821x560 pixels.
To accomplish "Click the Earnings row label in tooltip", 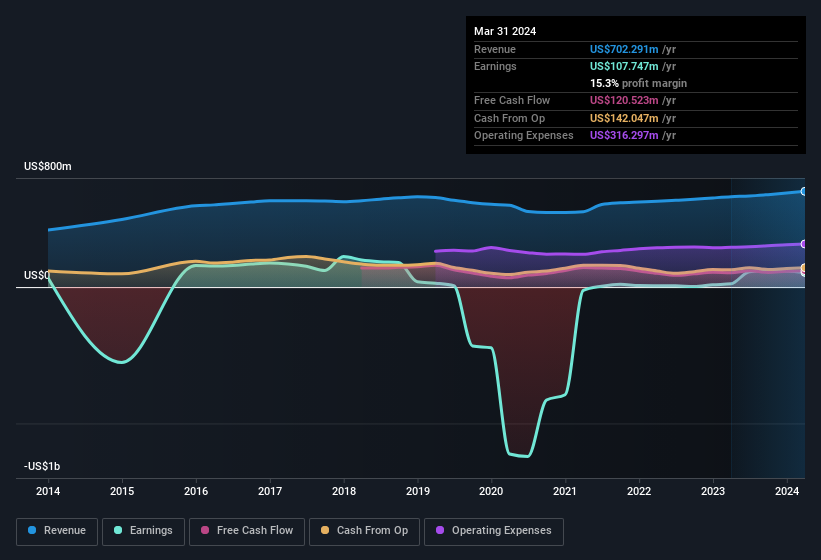I will pyautogui.click(x=495, y=66).
